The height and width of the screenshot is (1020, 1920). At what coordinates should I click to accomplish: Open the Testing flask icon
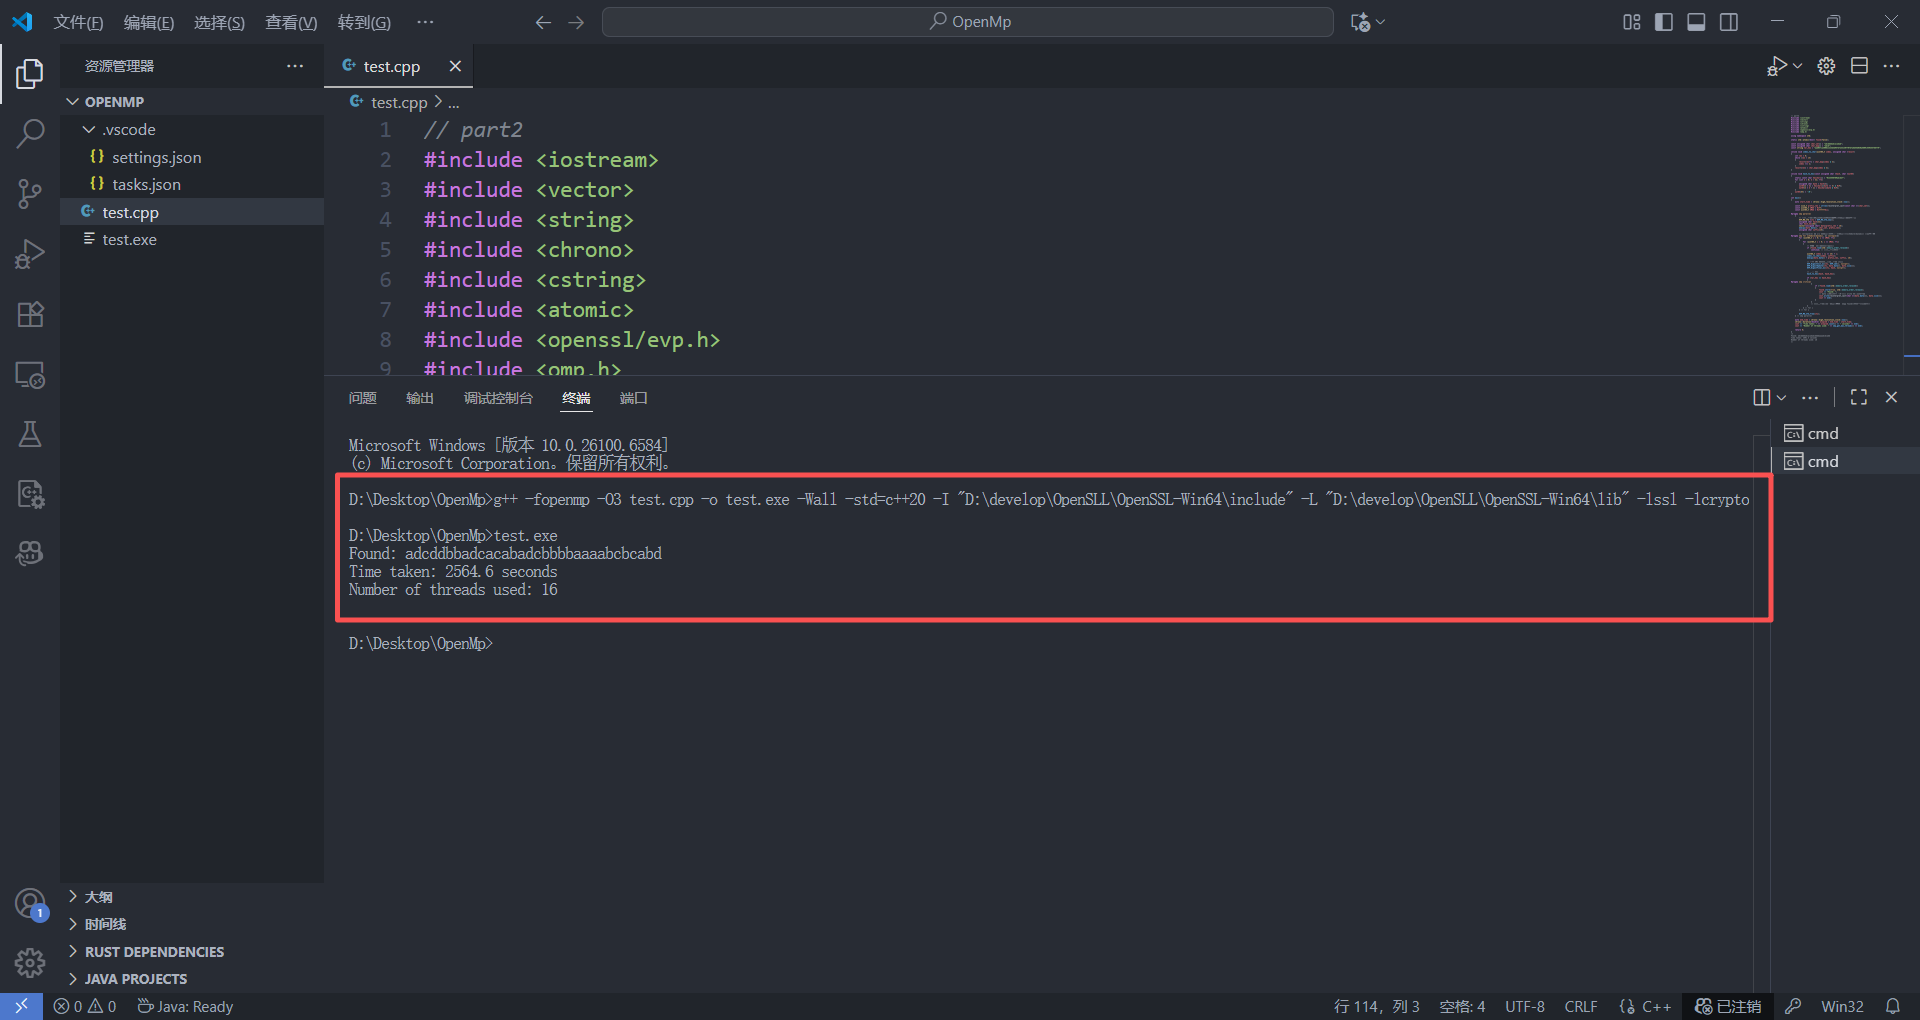pyautogui.click(x=30, y=434)
